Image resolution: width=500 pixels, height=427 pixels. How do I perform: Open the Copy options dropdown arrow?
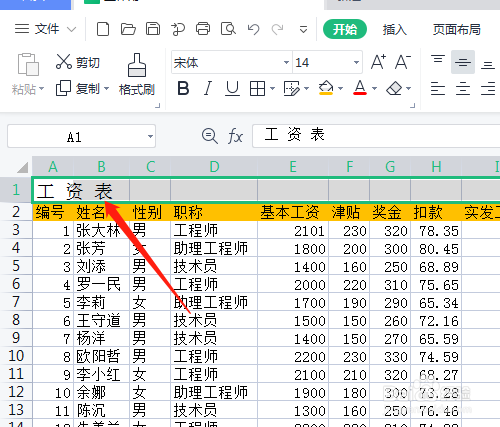click(107, 89)
